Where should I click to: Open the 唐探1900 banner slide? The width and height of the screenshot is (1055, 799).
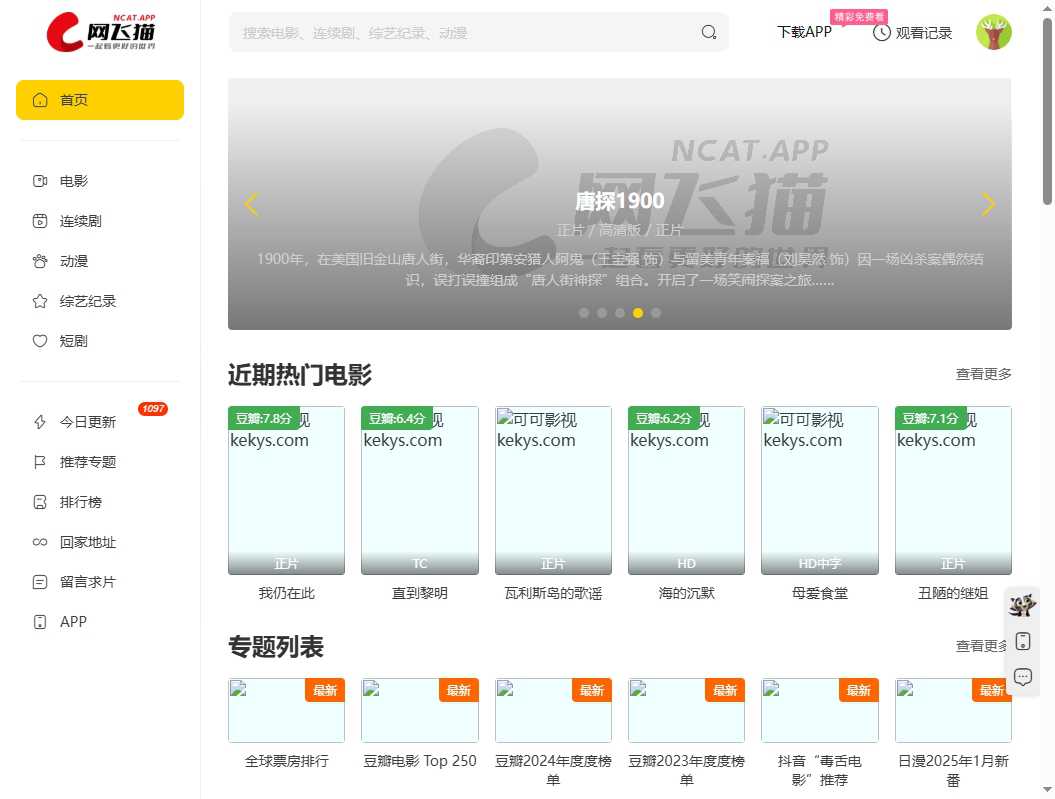[620, 200]
